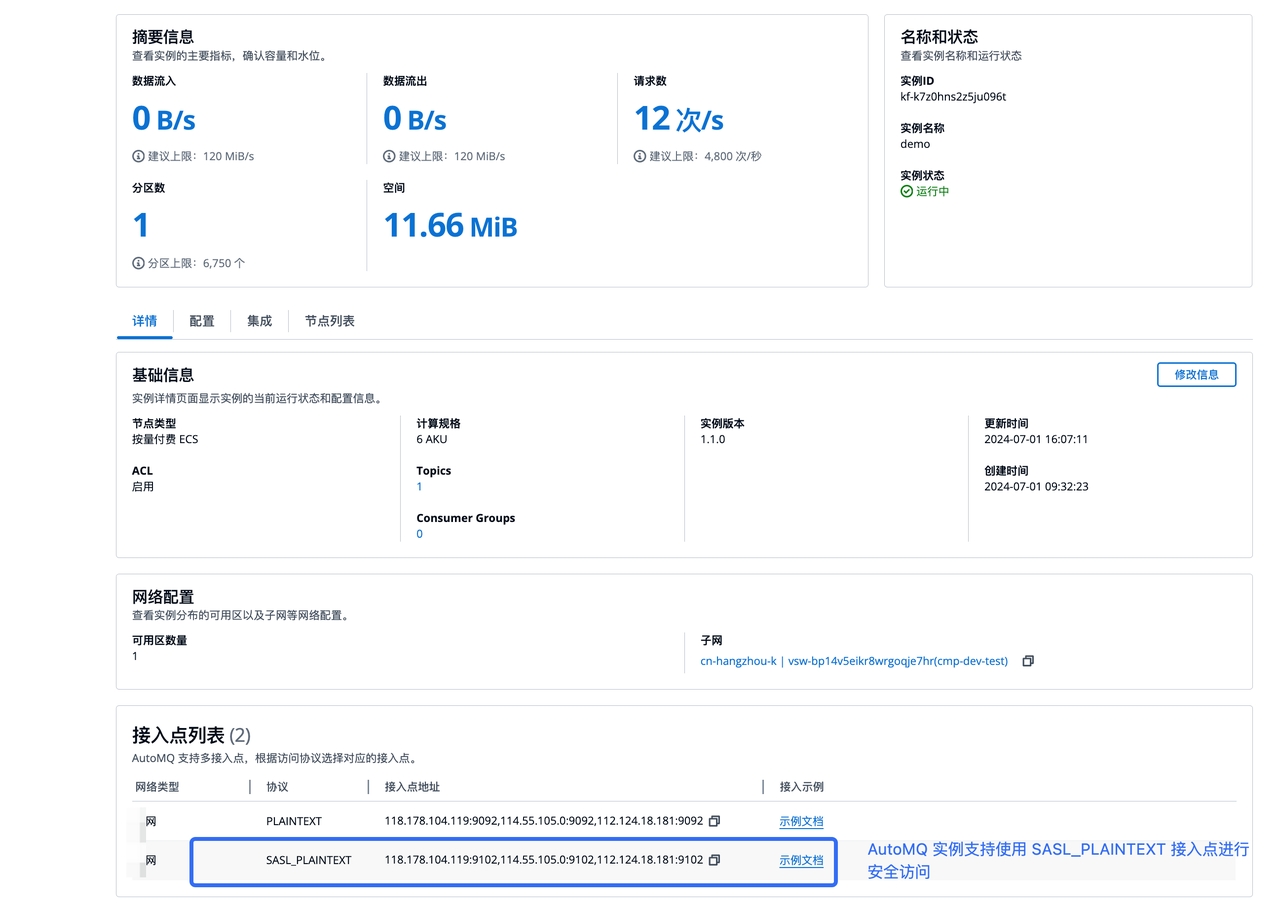Switch to the 集成 tab
Screen dimensions: 1280x904
click(x=260, y=321)
